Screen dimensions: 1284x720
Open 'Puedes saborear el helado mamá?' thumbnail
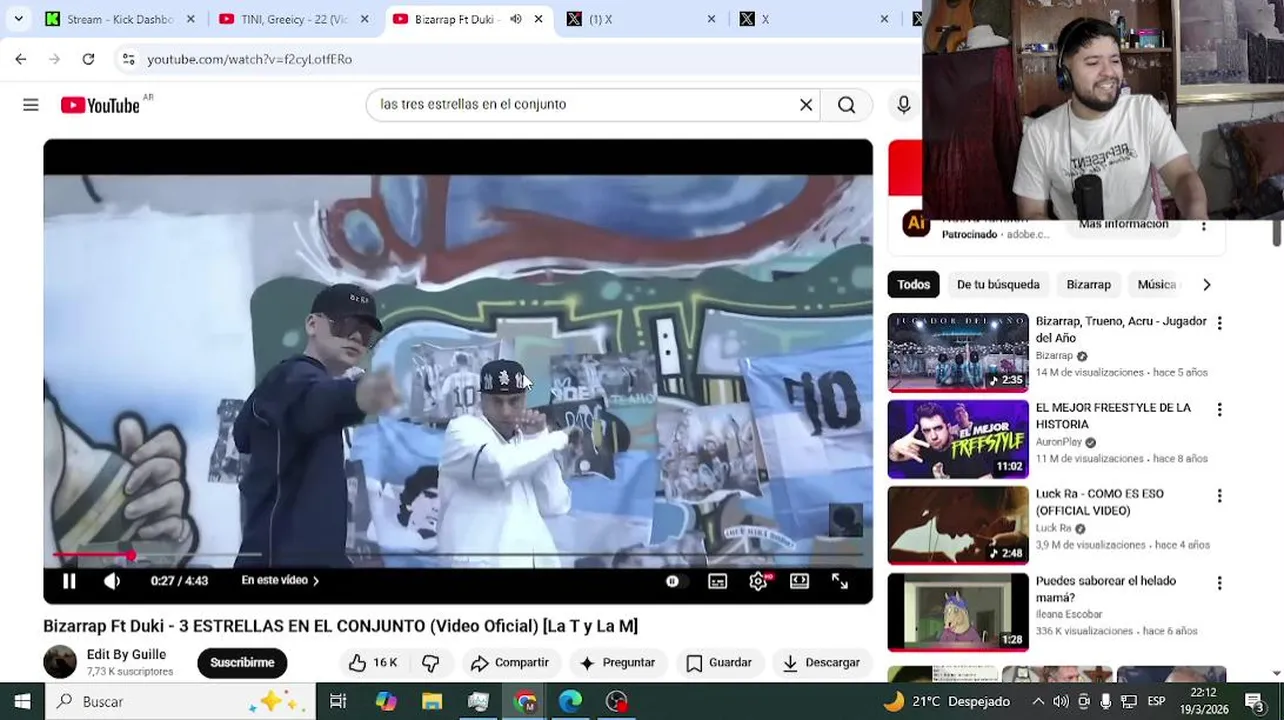pyautogui.click(x=958, y=612)
